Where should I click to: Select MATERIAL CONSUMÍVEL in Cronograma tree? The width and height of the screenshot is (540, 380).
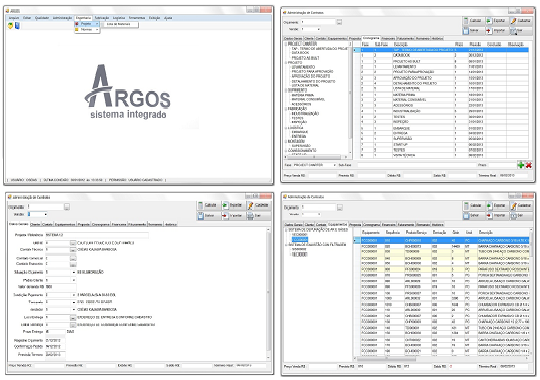click(x=308, y=99)
